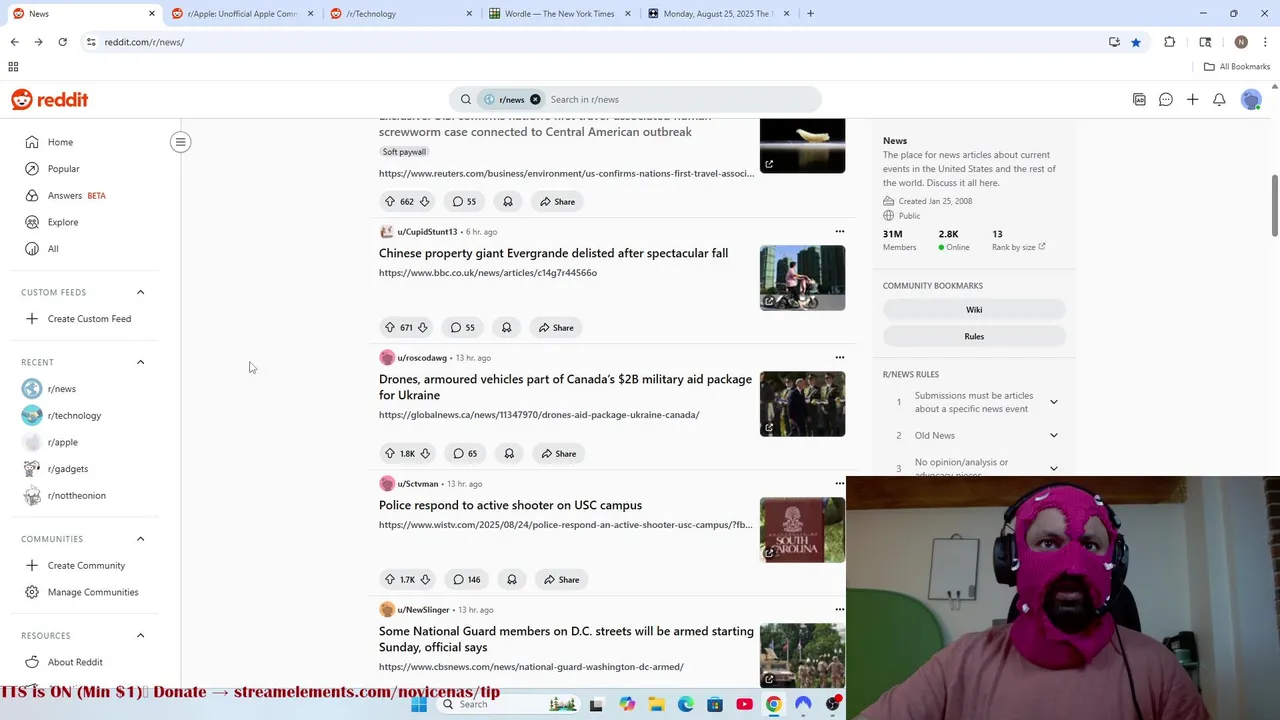
Task: Open Windows Start button on taskbar
Action: [419, 704]
